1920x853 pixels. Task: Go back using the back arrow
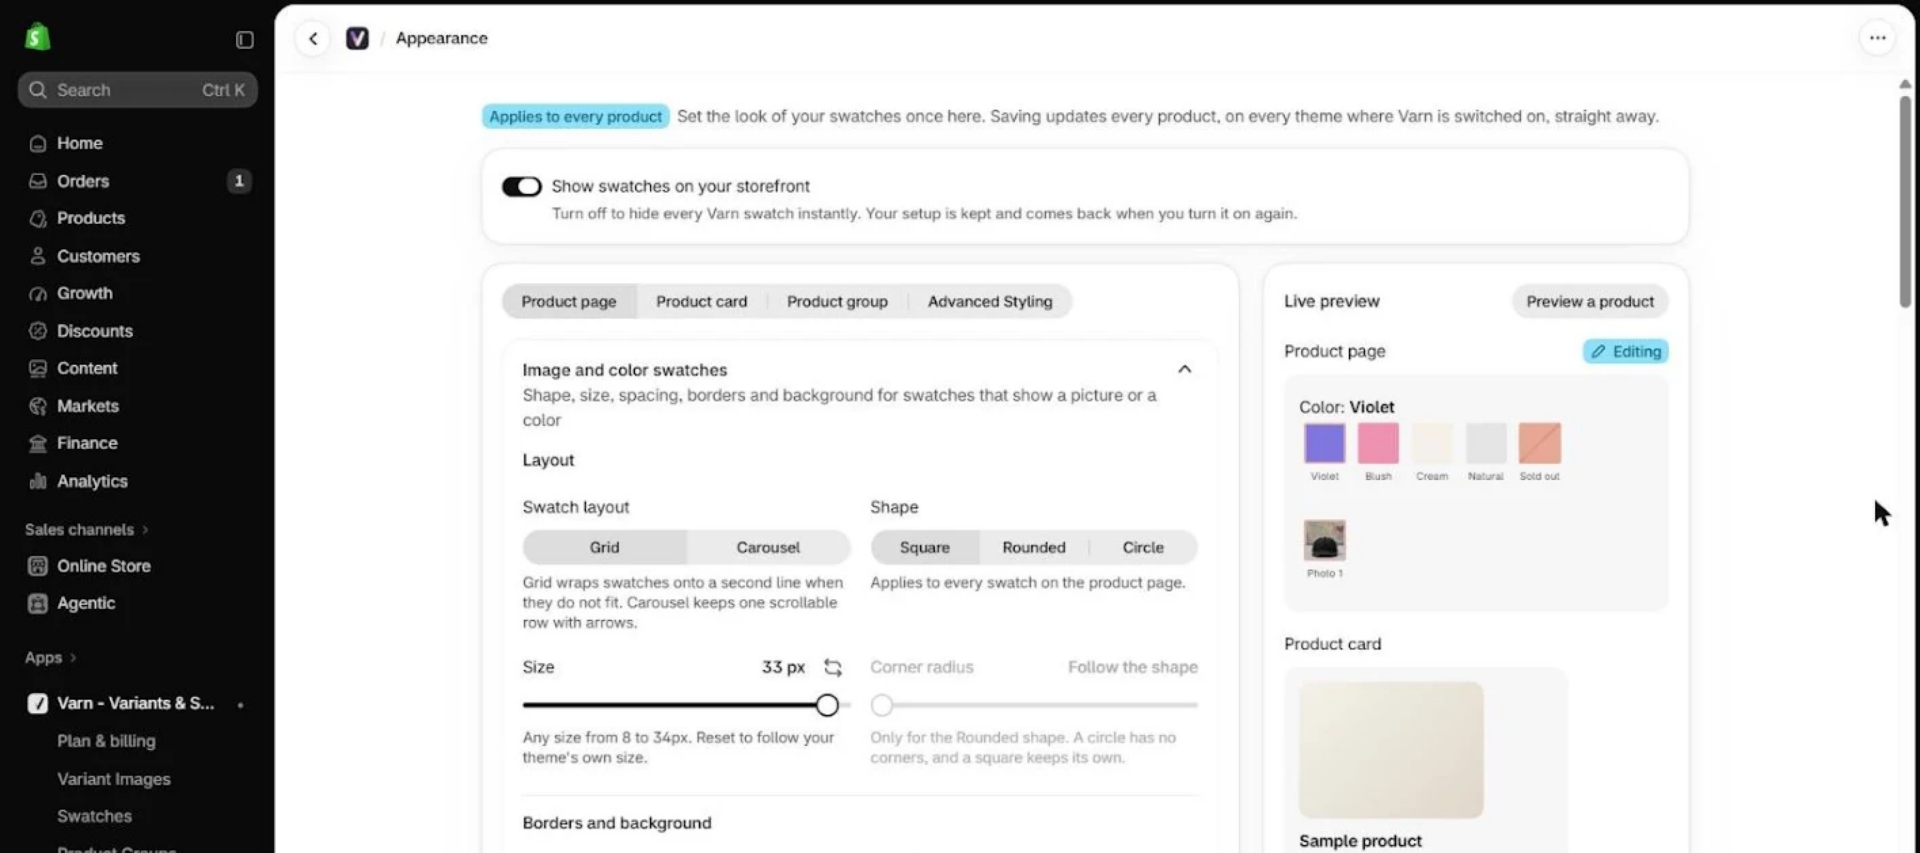point(313,38)
